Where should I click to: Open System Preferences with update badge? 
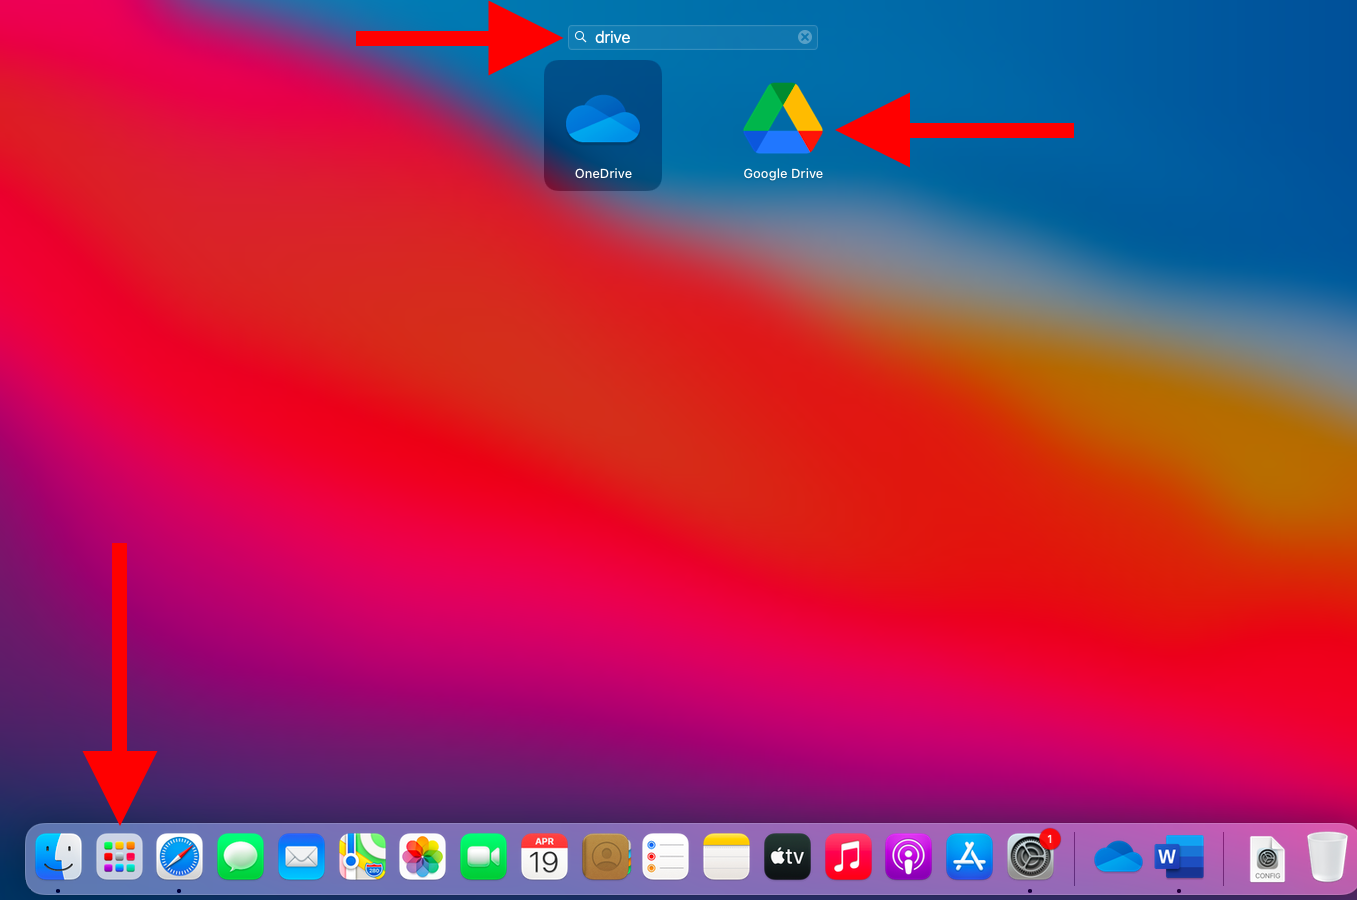coord(1030,857)
